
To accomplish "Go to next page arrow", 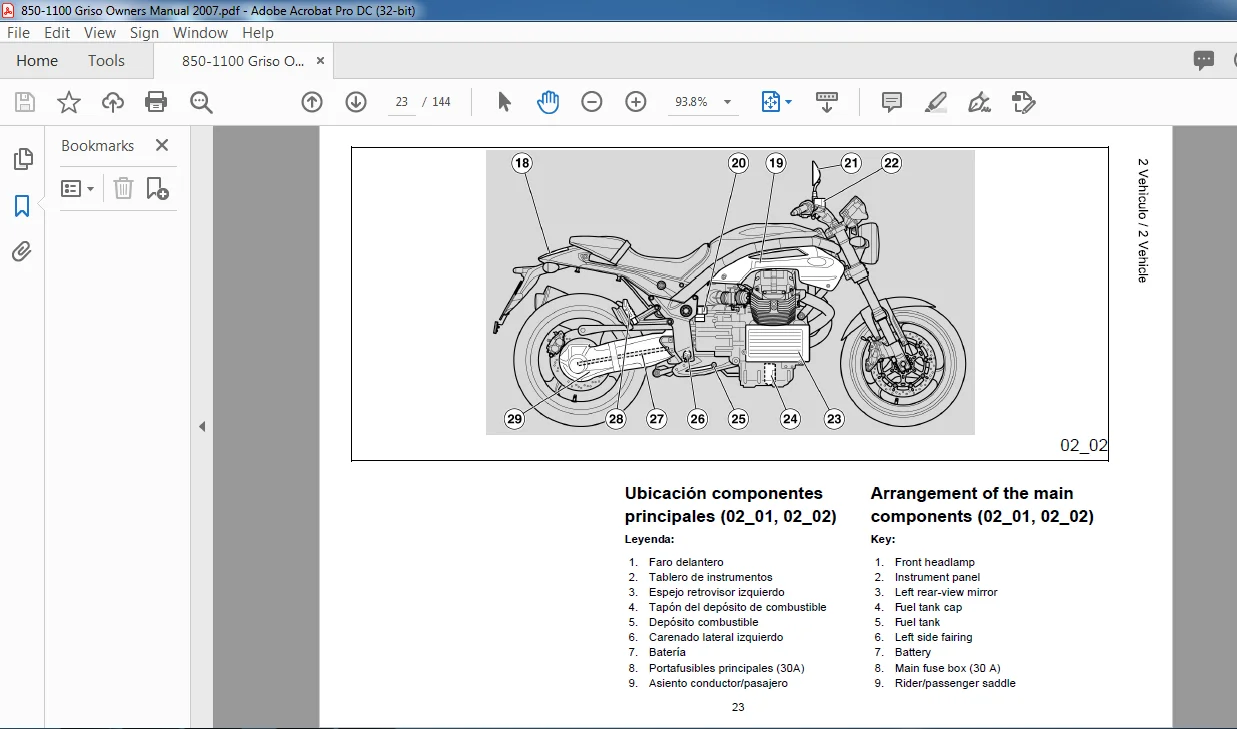I will point(356,102).
